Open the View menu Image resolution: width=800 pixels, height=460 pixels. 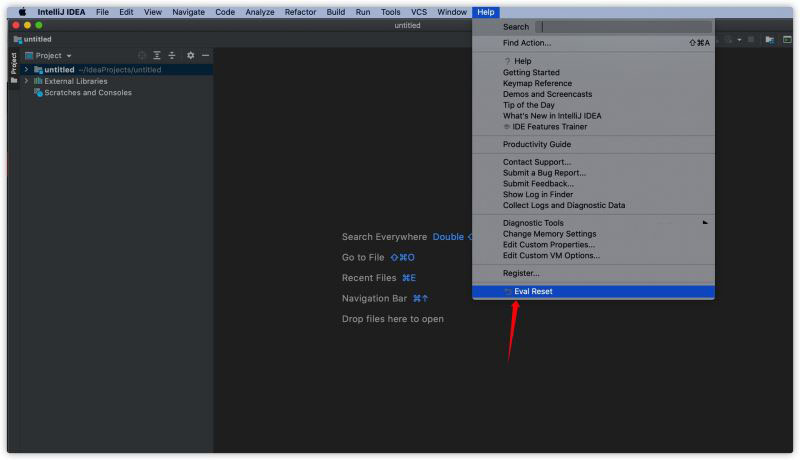pos(153,12)
